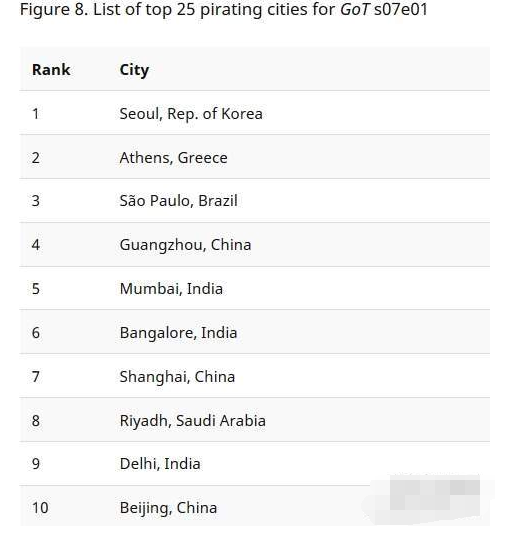Click the Guangzhou, China entry
517x538 pixels.
pyautogui.click(x=185, y=245)
